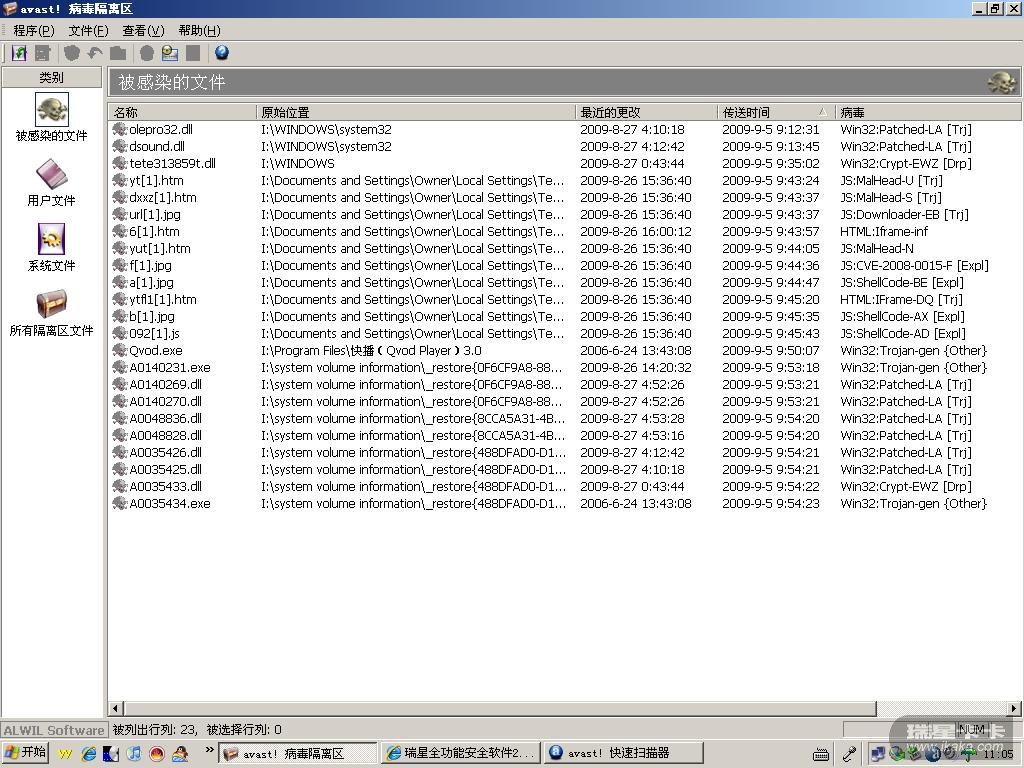The height and width of the screenshot is (768, 1024).
Task: Select the tete313859t.dll row
Action: click(x=564, y=163)
